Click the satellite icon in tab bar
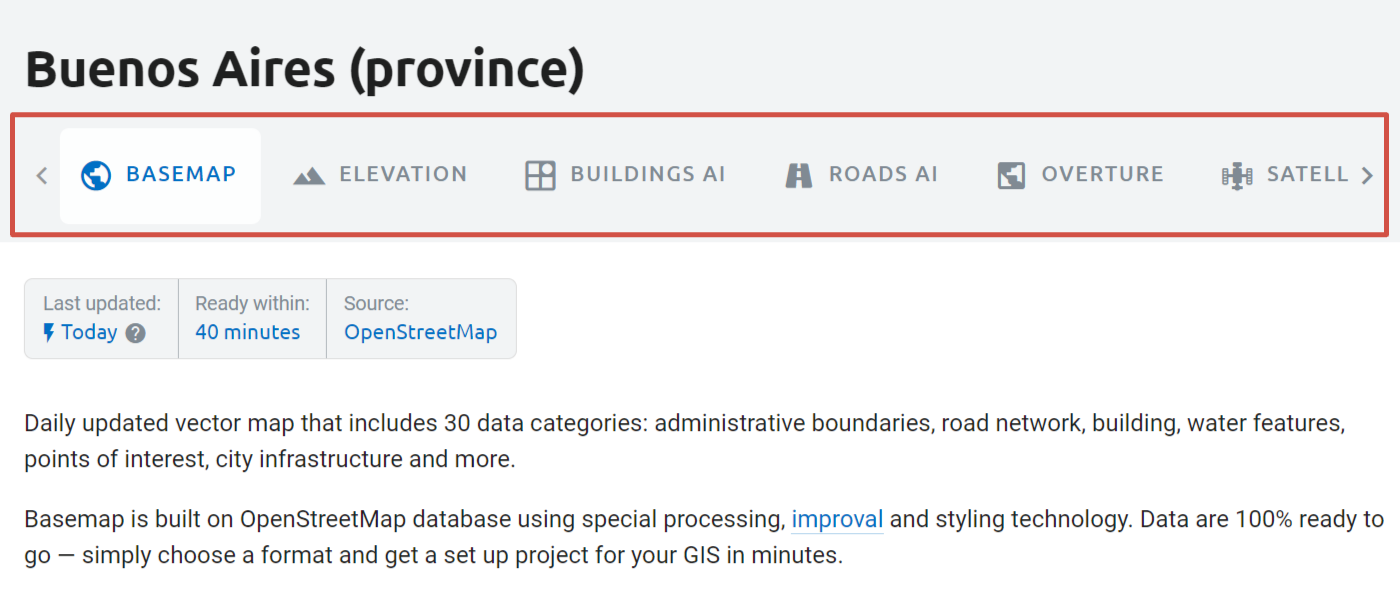The height and width of the screenshot is (602, 1400). 1237,176
